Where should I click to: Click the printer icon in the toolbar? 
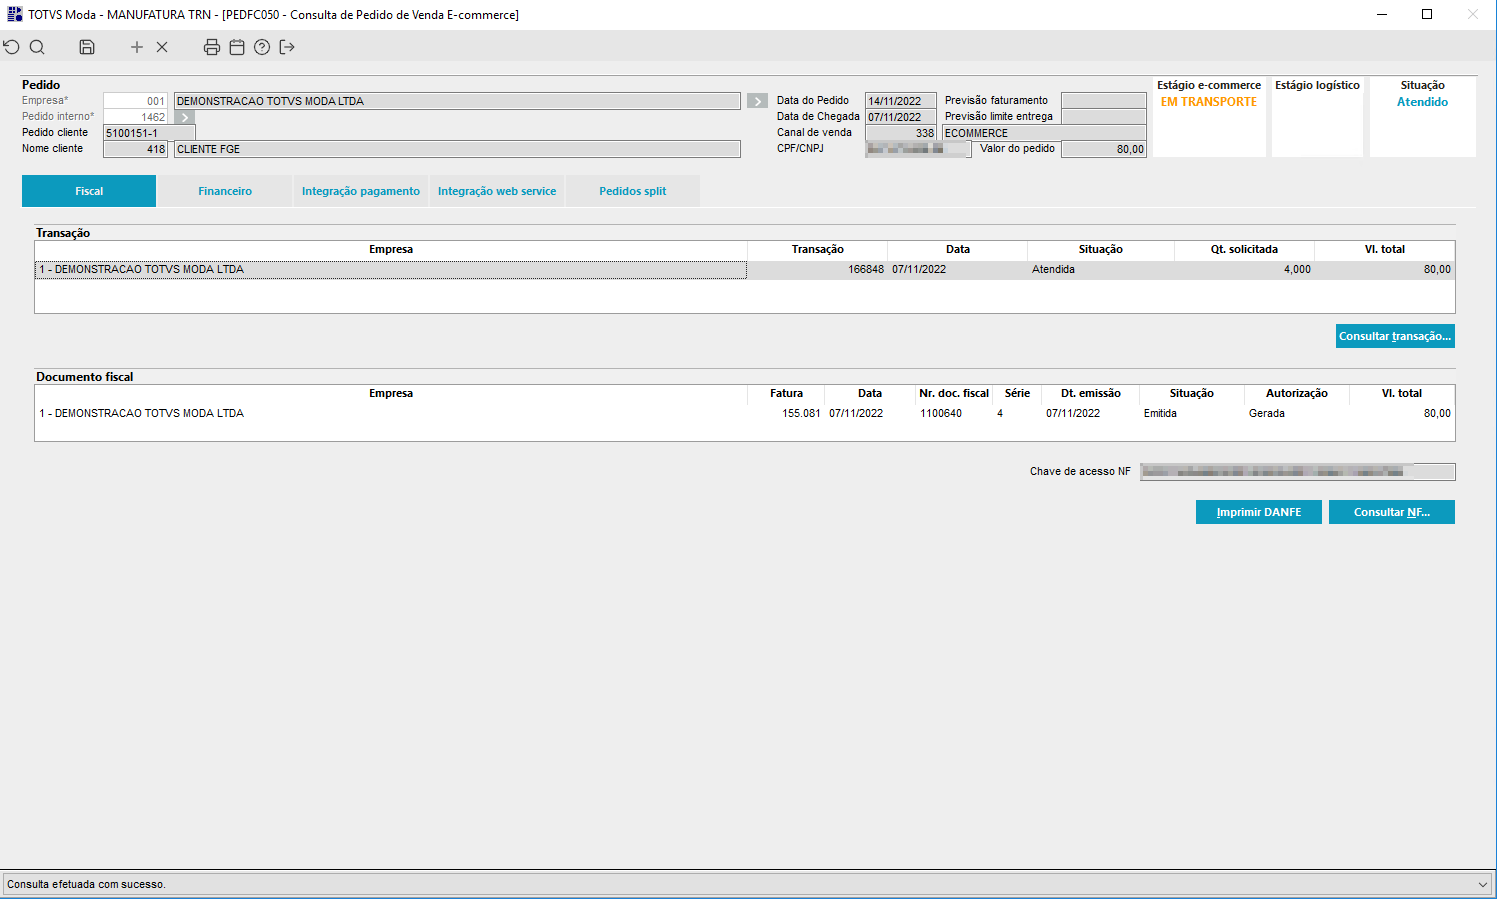tap(212, 47)
